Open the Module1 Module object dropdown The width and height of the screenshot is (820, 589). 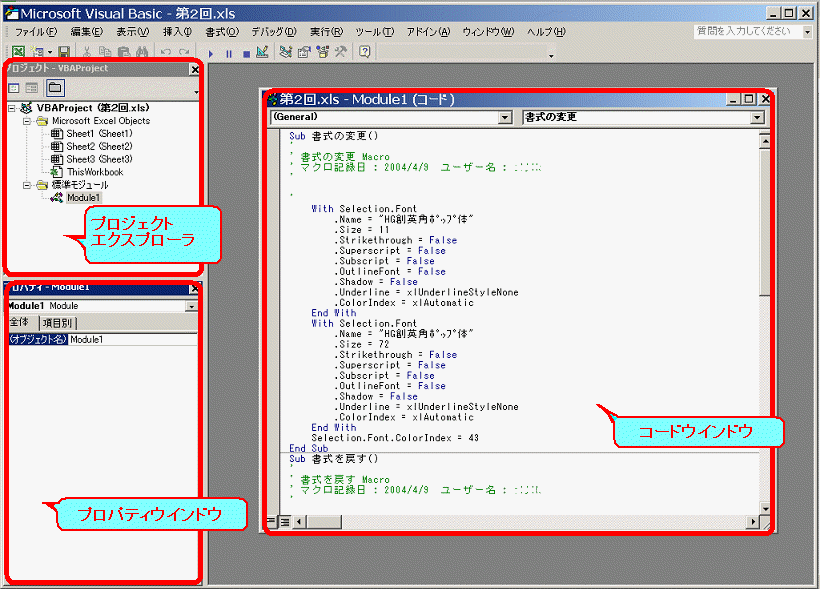pos(192,306)
